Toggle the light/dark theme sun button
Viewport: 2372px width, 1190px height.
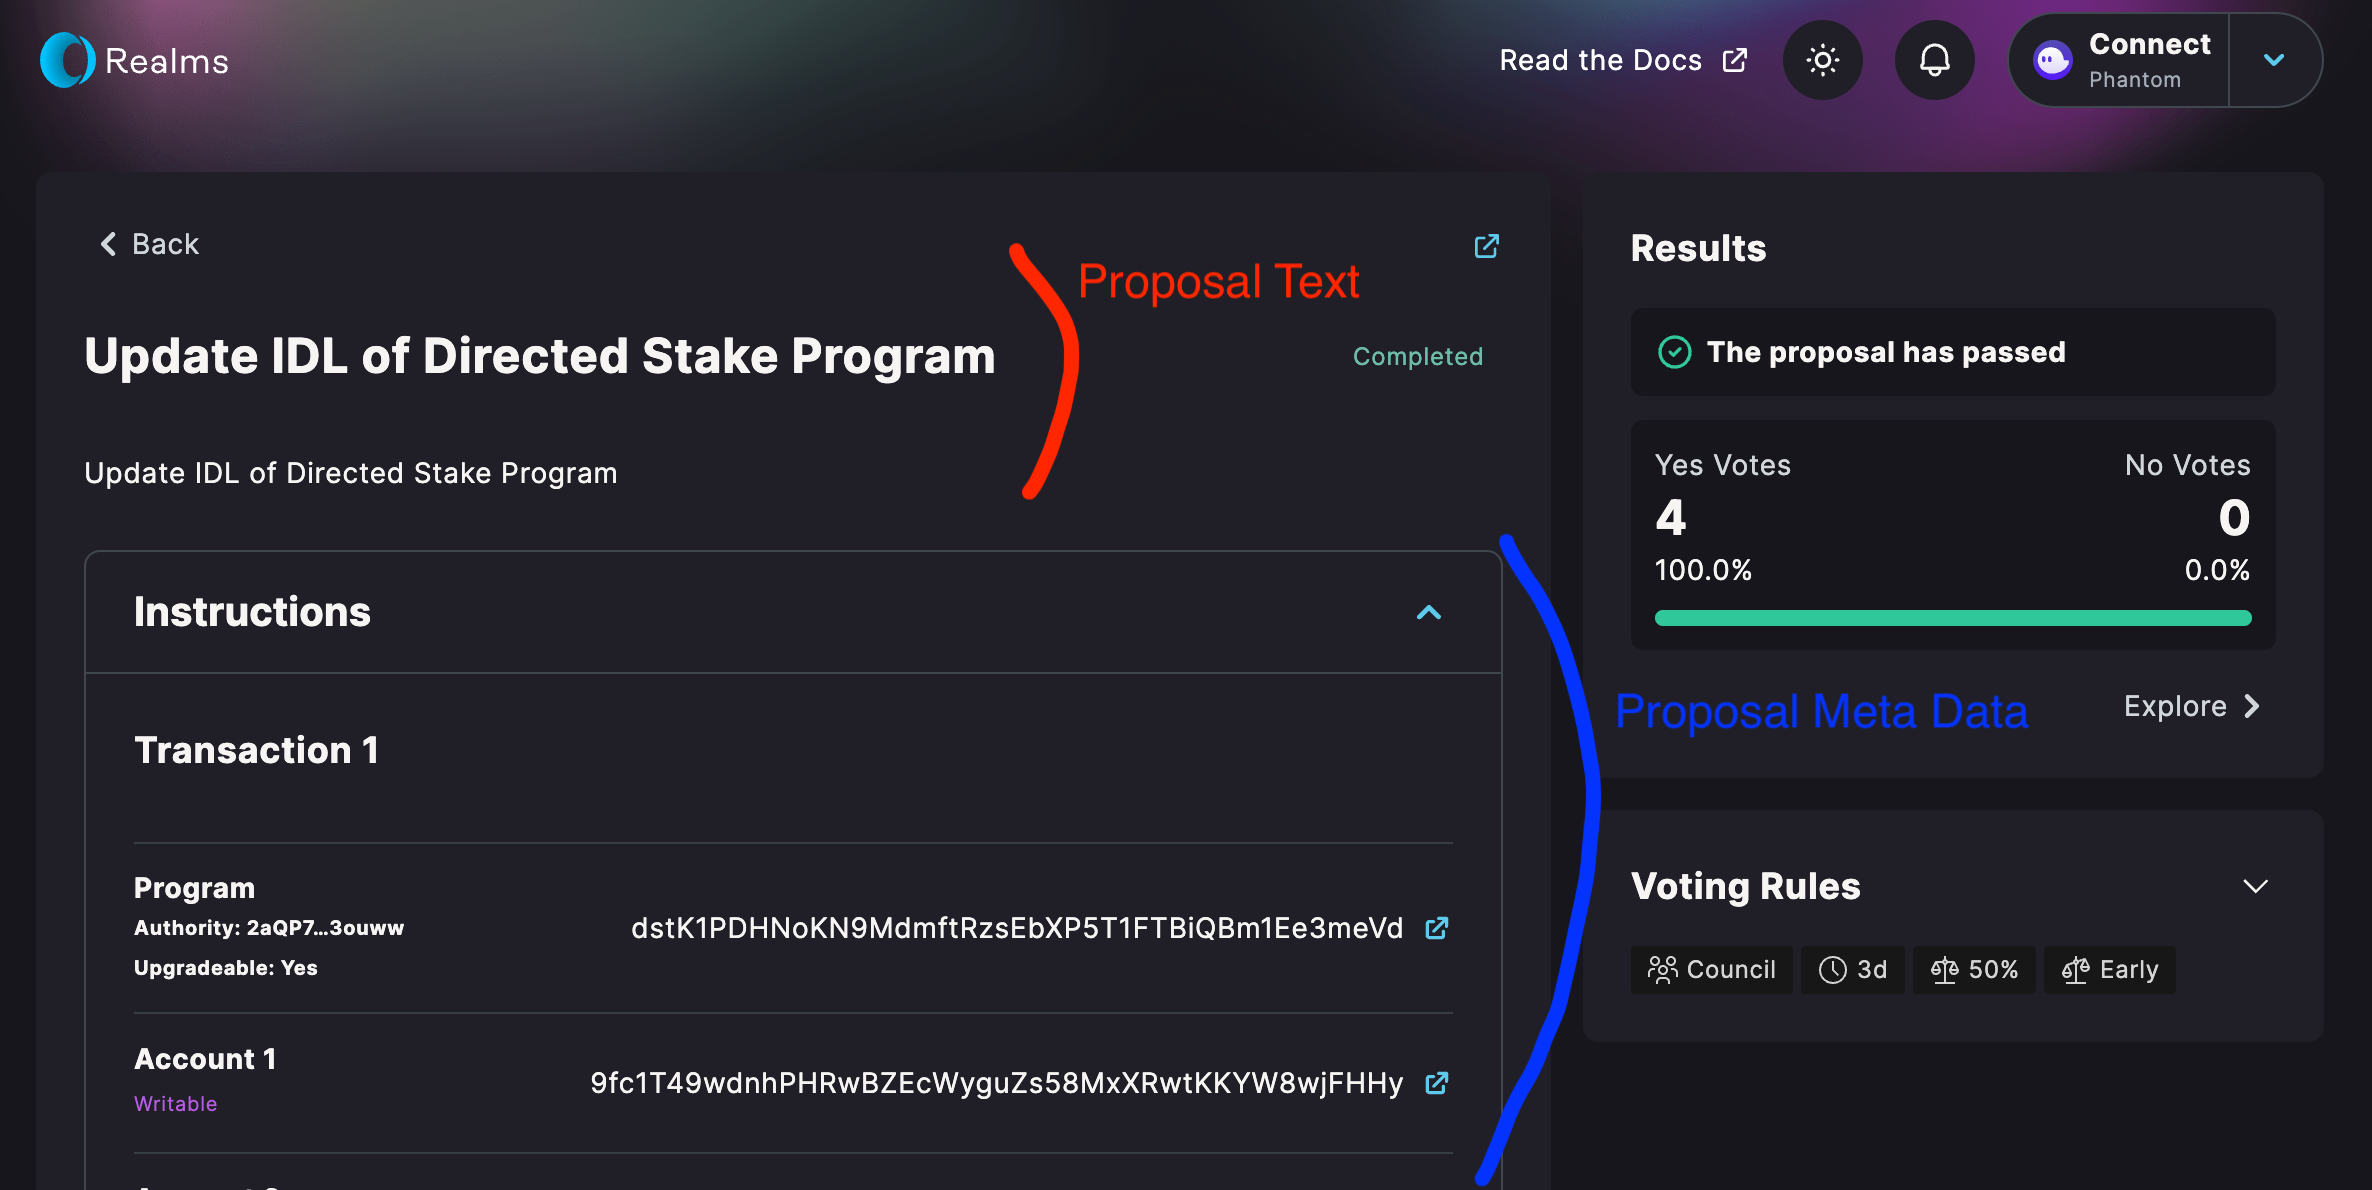(x=1822, y=60)
